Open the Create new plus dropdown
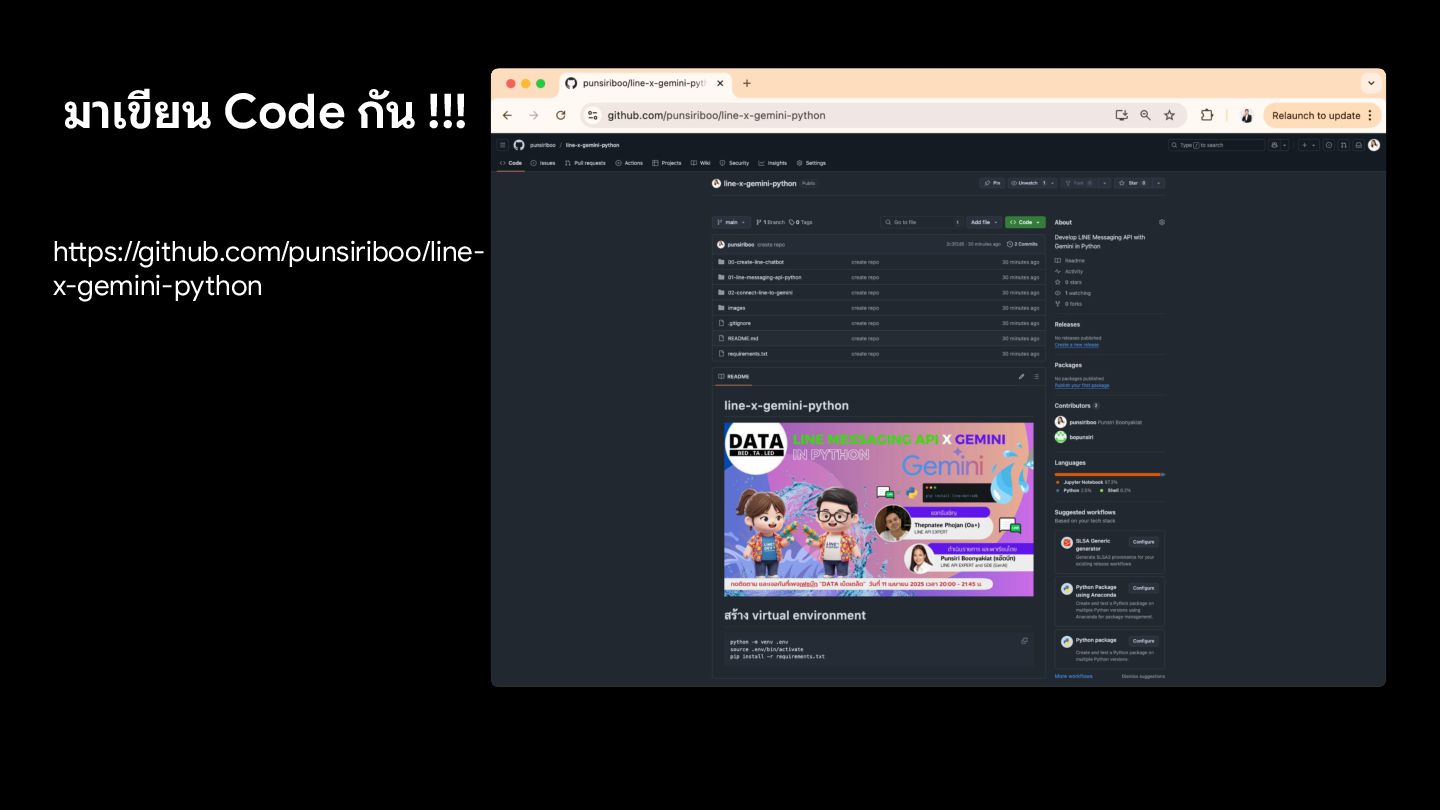 [x=1308, y=145]
